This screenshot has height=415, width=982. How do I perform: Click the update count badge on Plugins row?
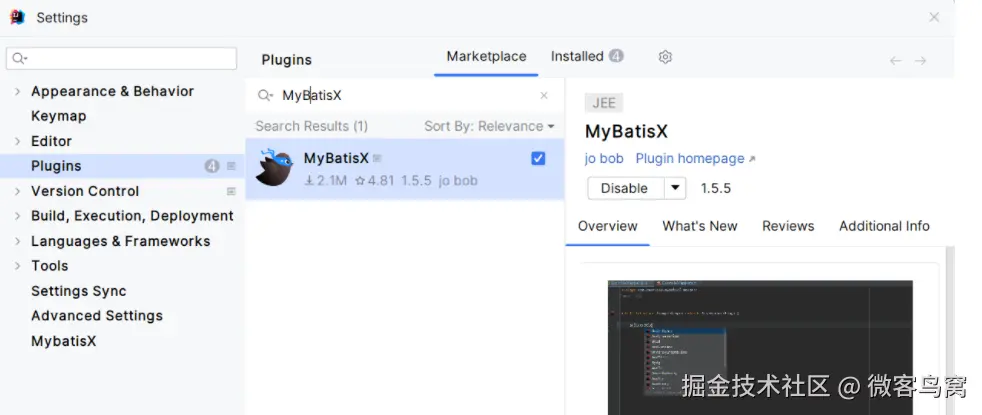[212, 166]
